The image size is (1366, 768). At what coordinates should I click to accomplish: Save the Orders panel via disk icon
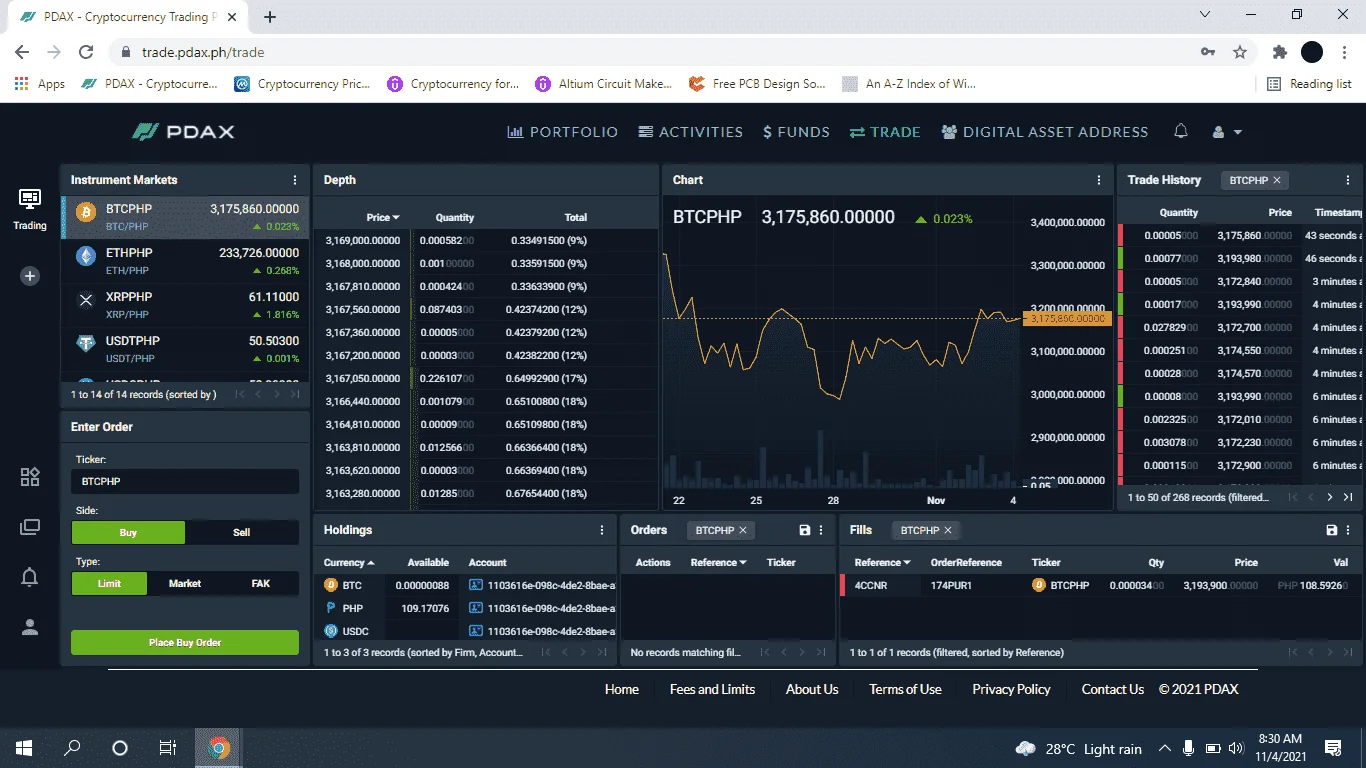pos(805,530)
